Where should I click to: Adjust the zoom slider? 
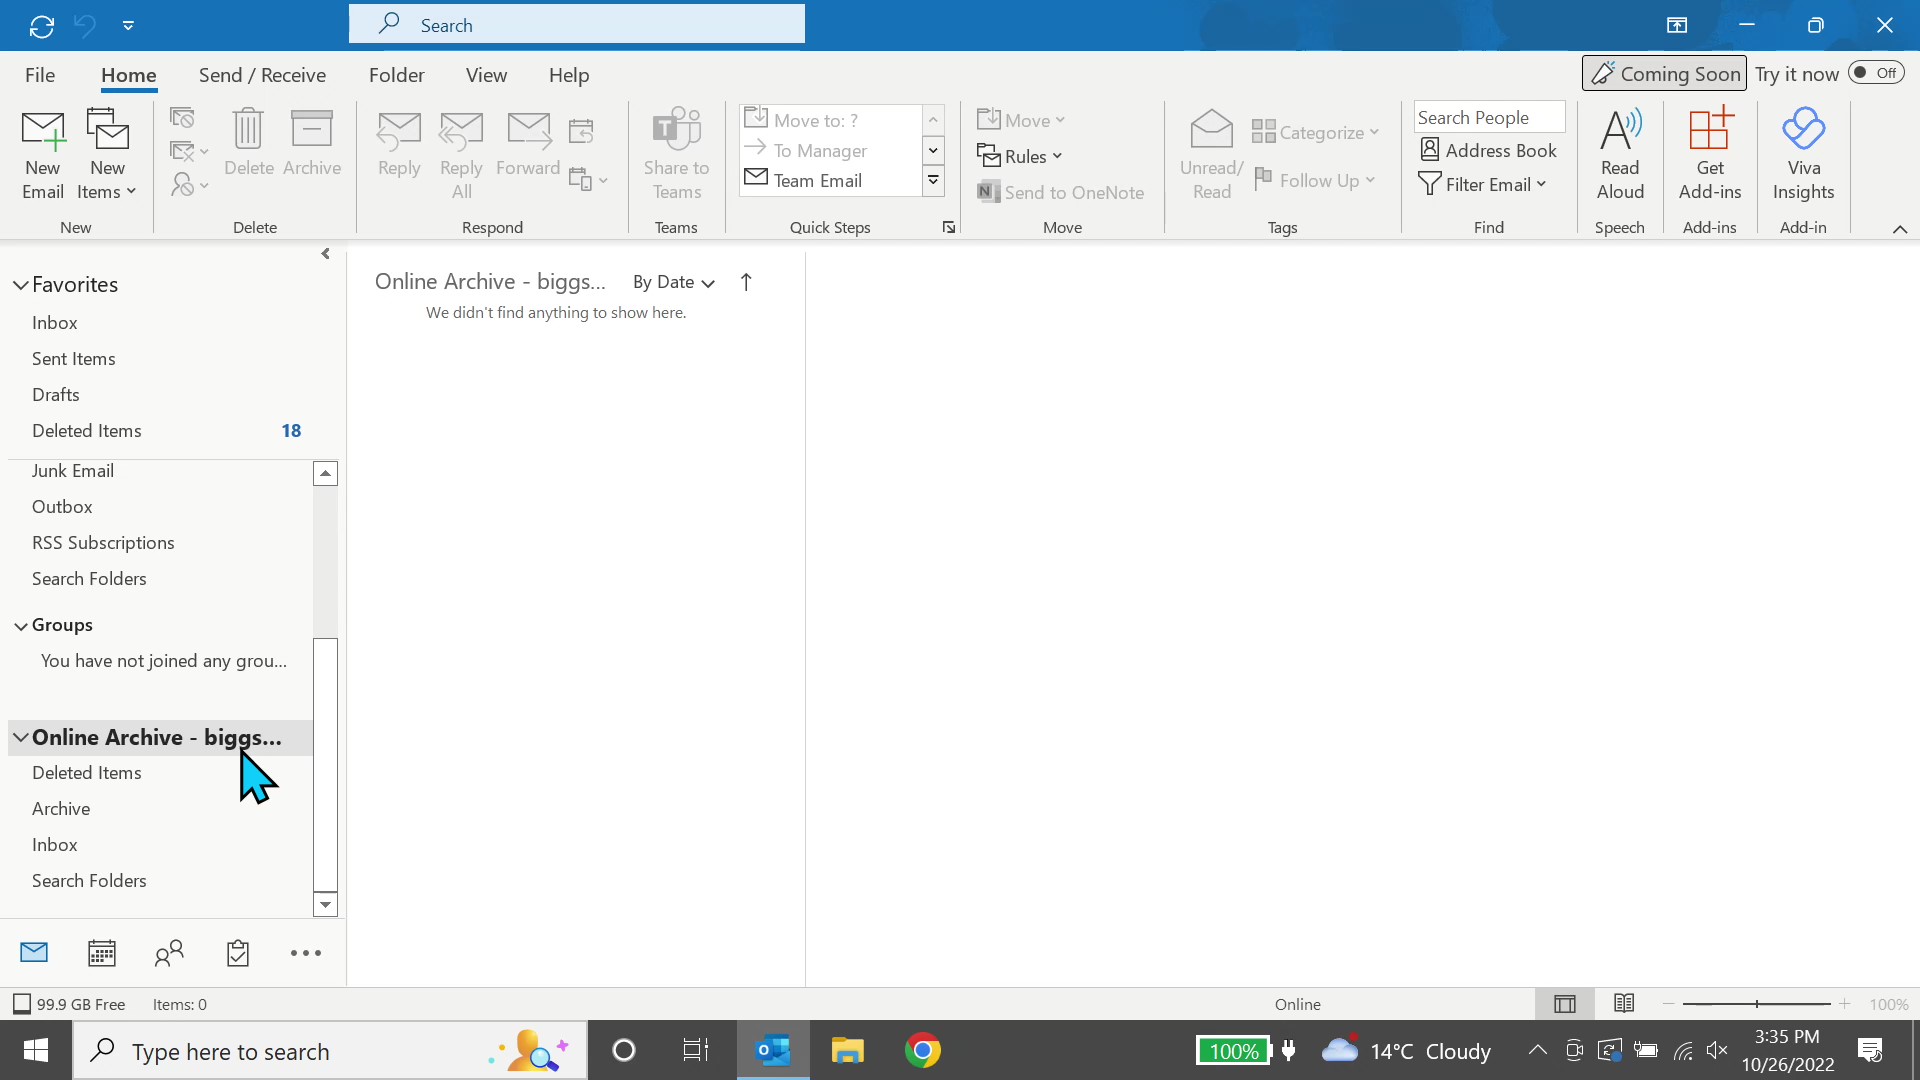point(1756,1003)
